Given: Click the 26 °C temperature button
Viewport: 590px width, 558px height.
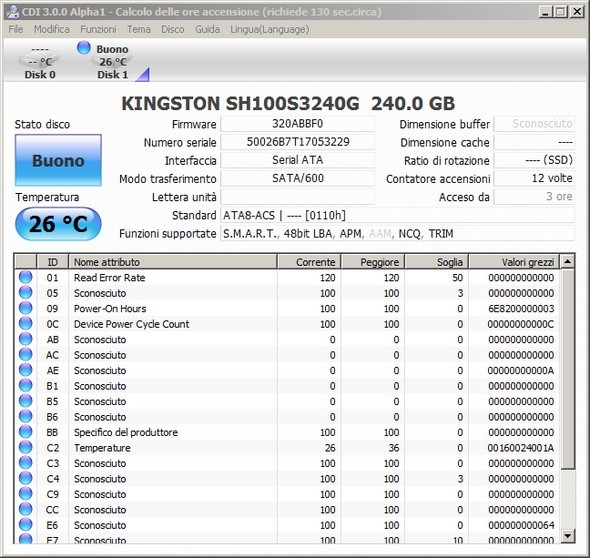Looking at the screenshot, I should pyautogui.click(x=58, y=224).
